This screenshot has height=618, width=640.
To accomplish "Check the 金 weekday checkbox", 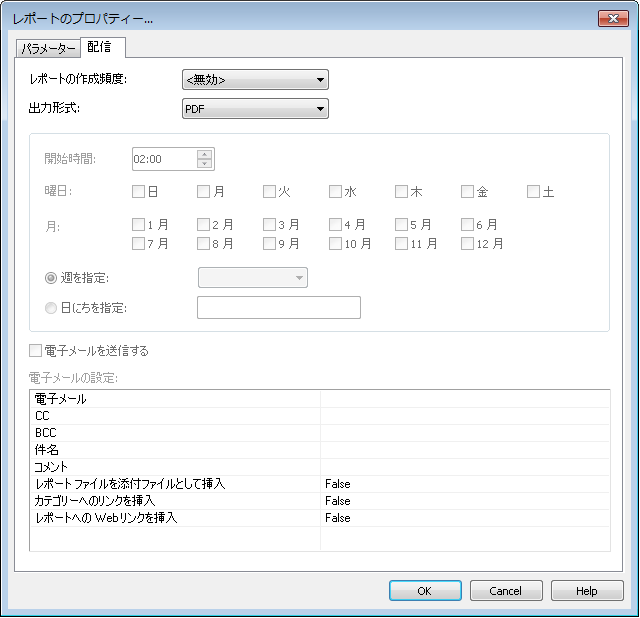I will point(467,191).
